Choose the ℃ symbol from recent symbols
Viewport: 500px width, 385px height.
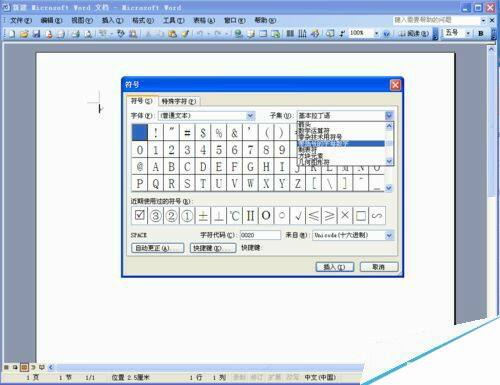(x=234, y=215)
